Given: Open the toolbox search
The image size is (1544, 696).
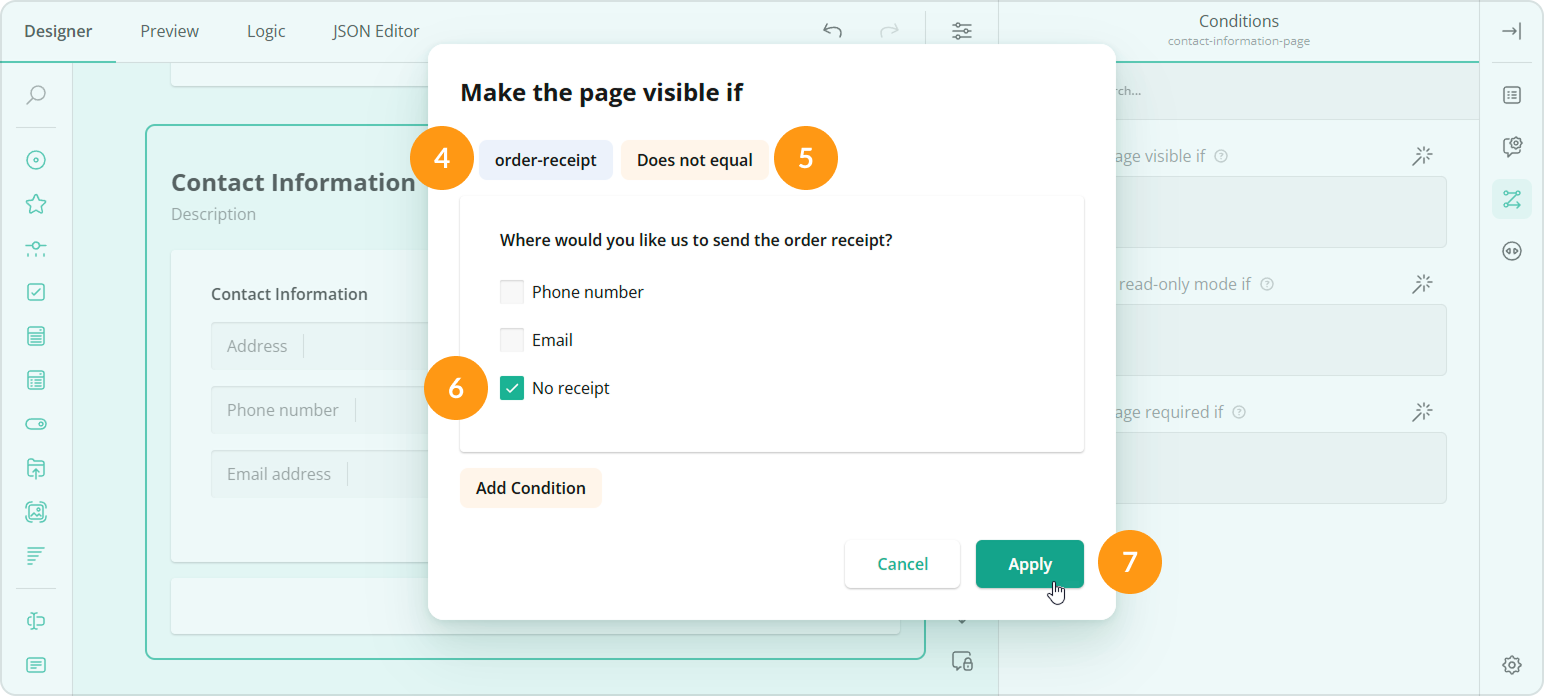Looking at the screenshot, I should click(x=35, y=94).
